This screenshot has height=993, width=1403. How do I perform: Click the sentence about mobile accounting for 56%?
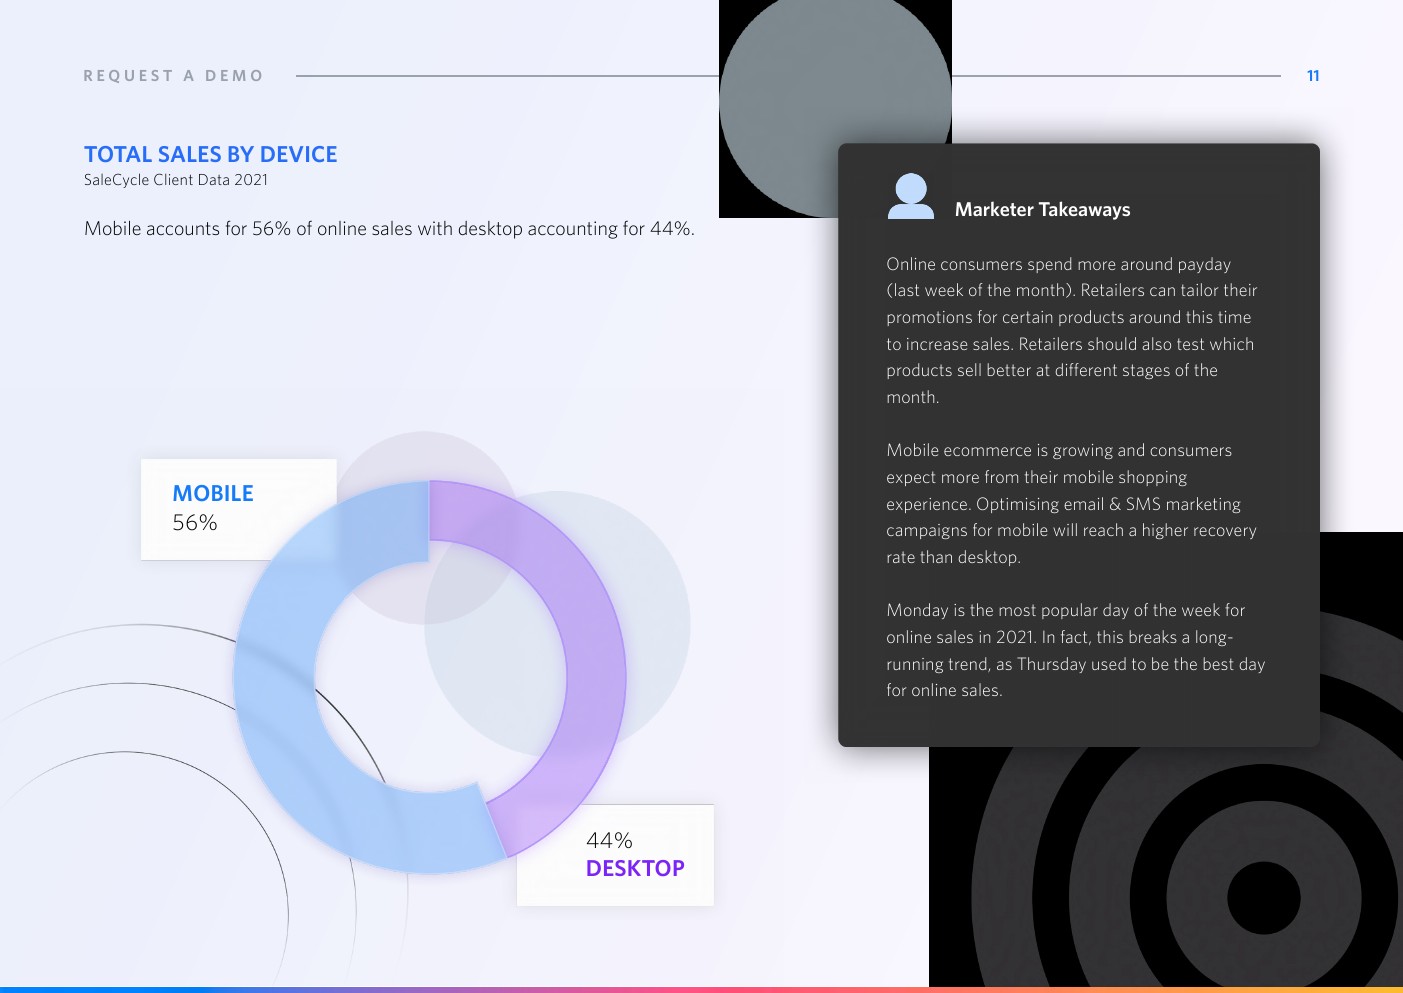389,229
